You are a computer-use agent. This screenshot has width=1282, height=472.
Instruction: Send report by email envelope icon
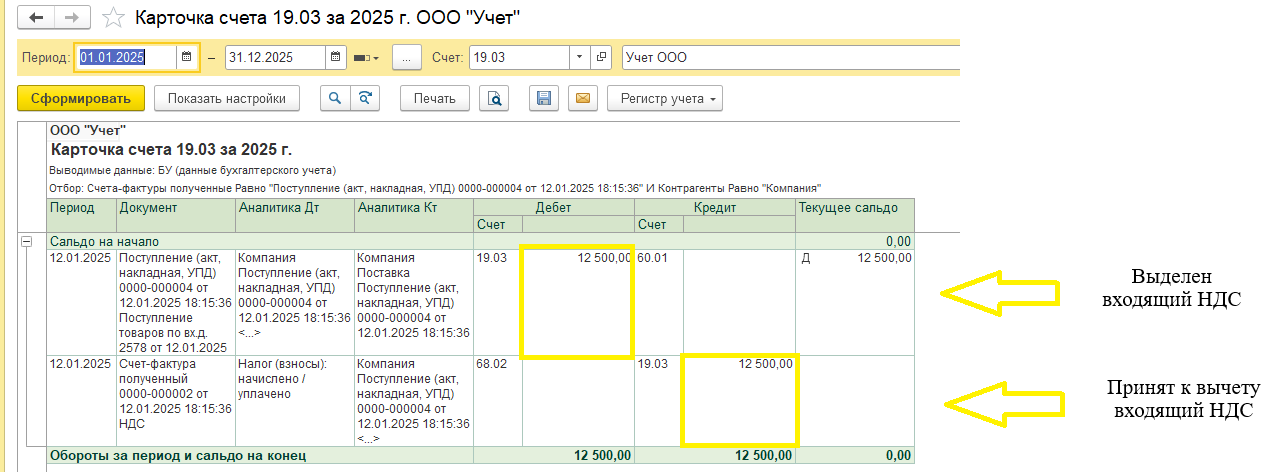tap(582, 98)
